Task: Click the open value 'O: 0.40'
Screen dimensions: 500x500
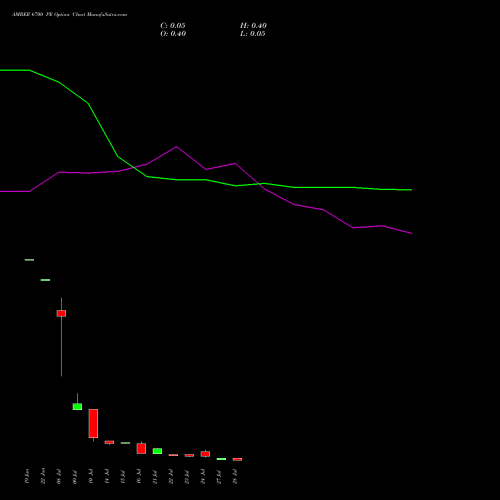Action: [173, 34]
